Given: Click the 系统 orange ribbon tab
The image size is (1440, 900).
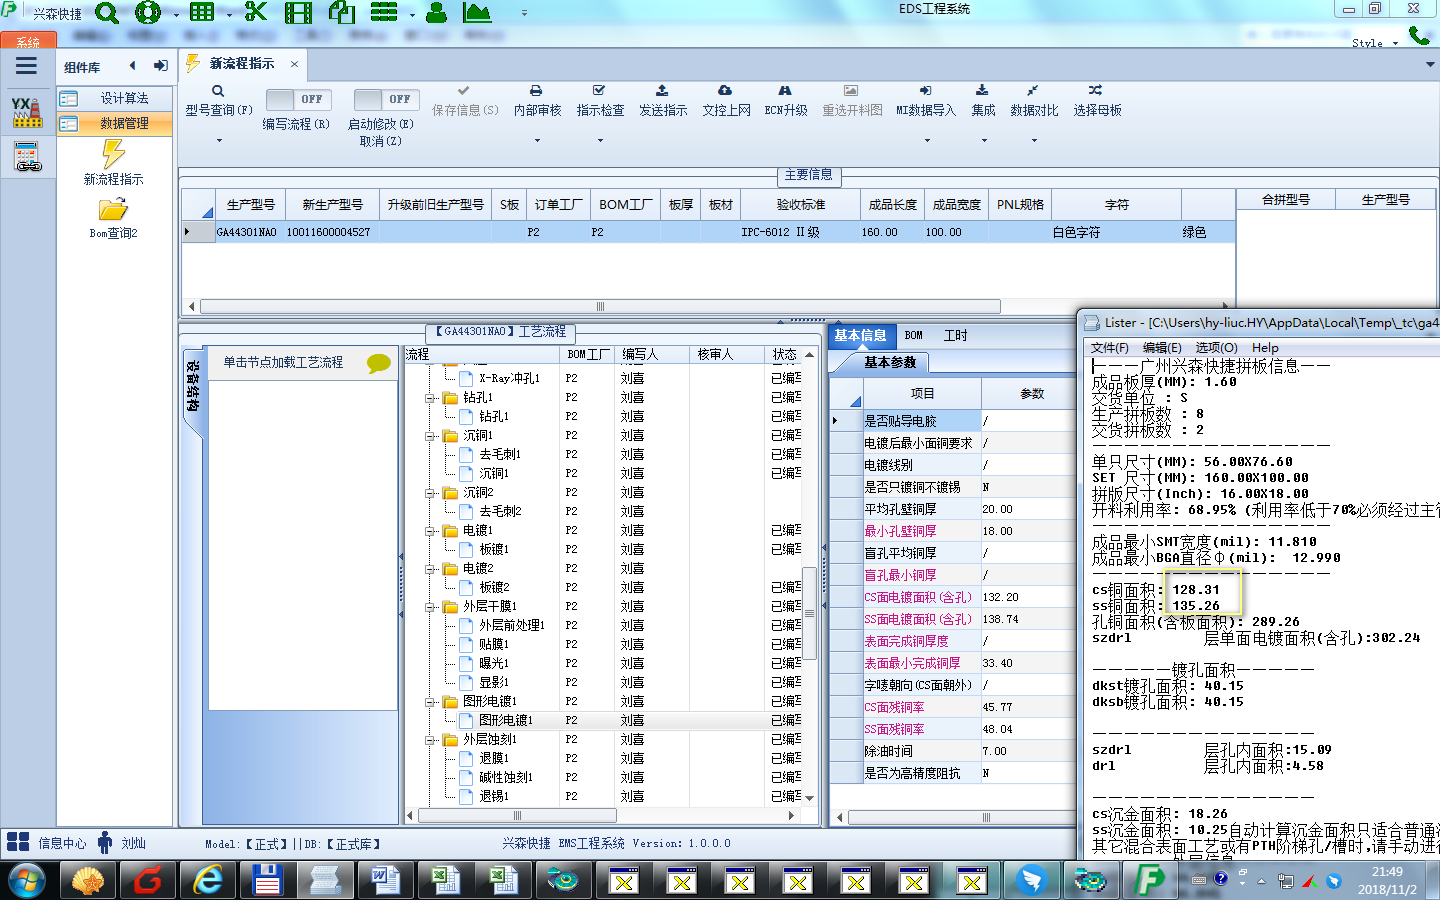Looking at the screenshot, I should click(28, 41).
